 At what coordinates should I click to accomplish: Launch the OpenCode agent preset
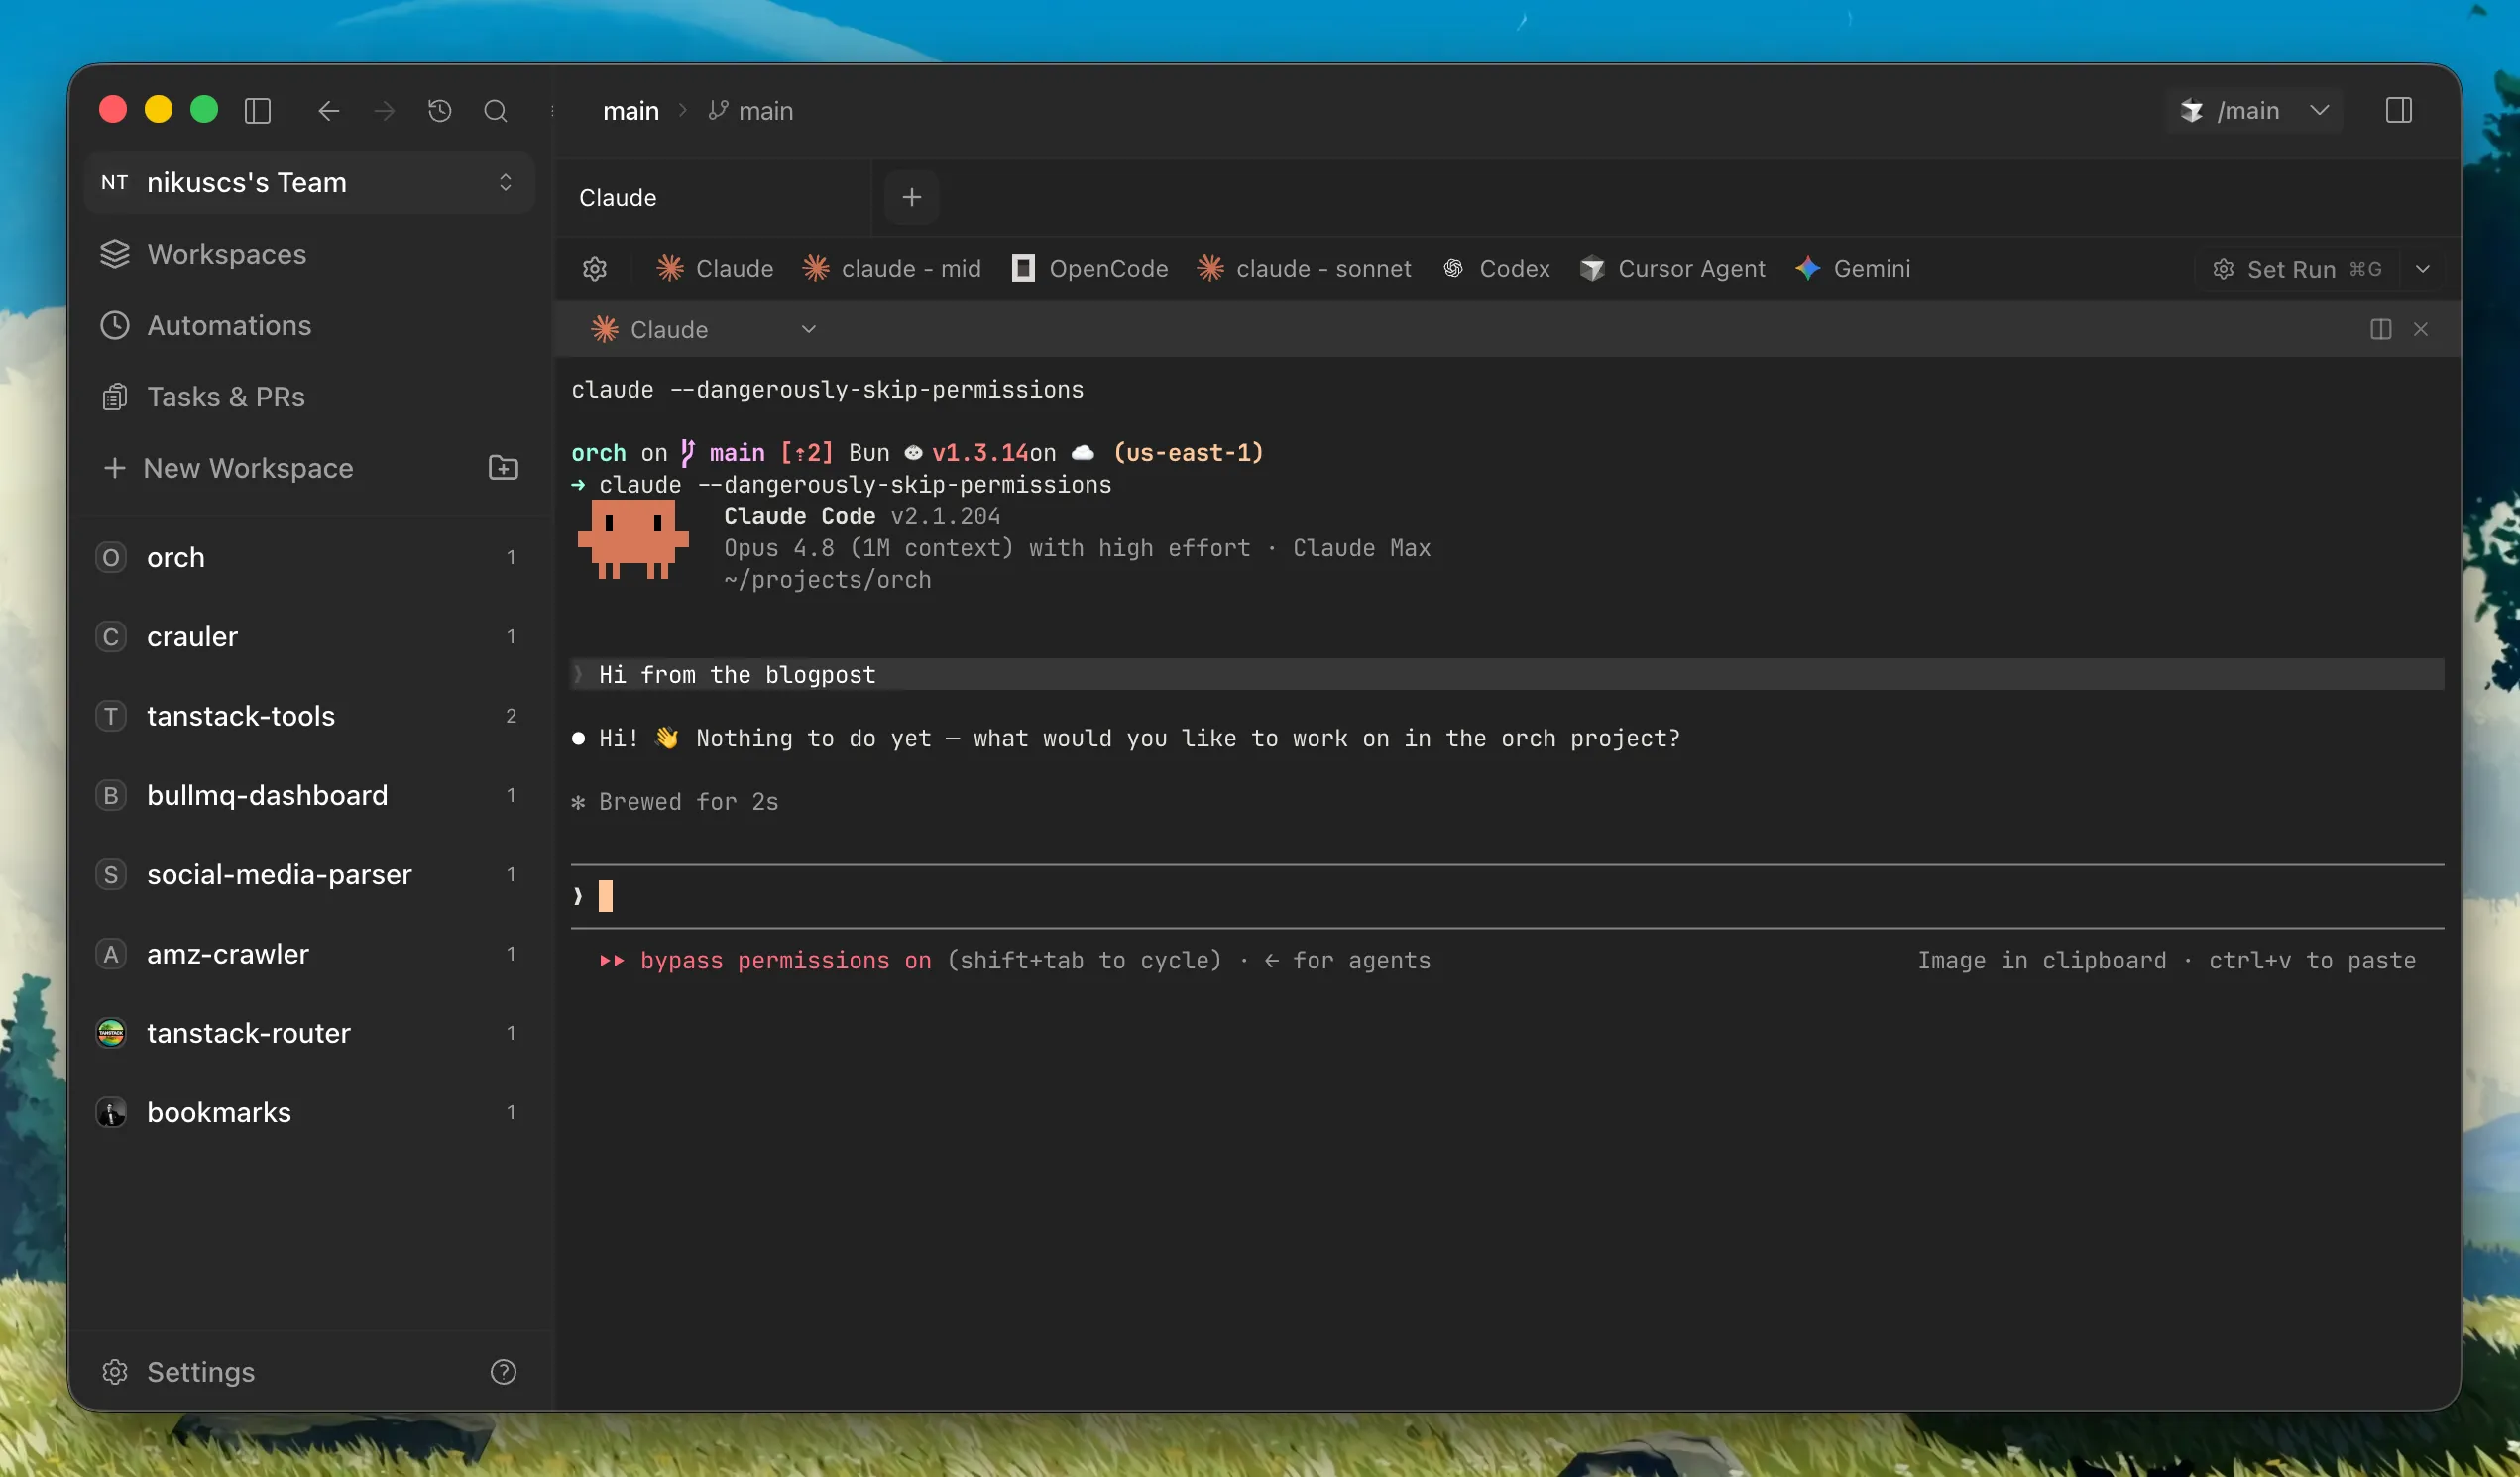click(x=1089, y=268)
